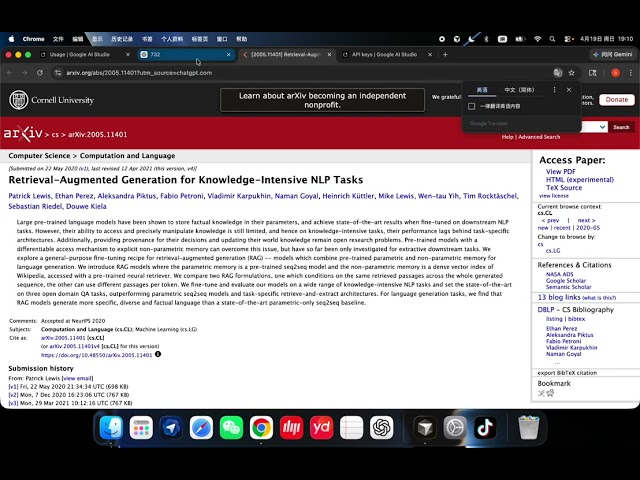Open the site information icon in address bar
640x480 pixels.
click(x=58, y=73)
